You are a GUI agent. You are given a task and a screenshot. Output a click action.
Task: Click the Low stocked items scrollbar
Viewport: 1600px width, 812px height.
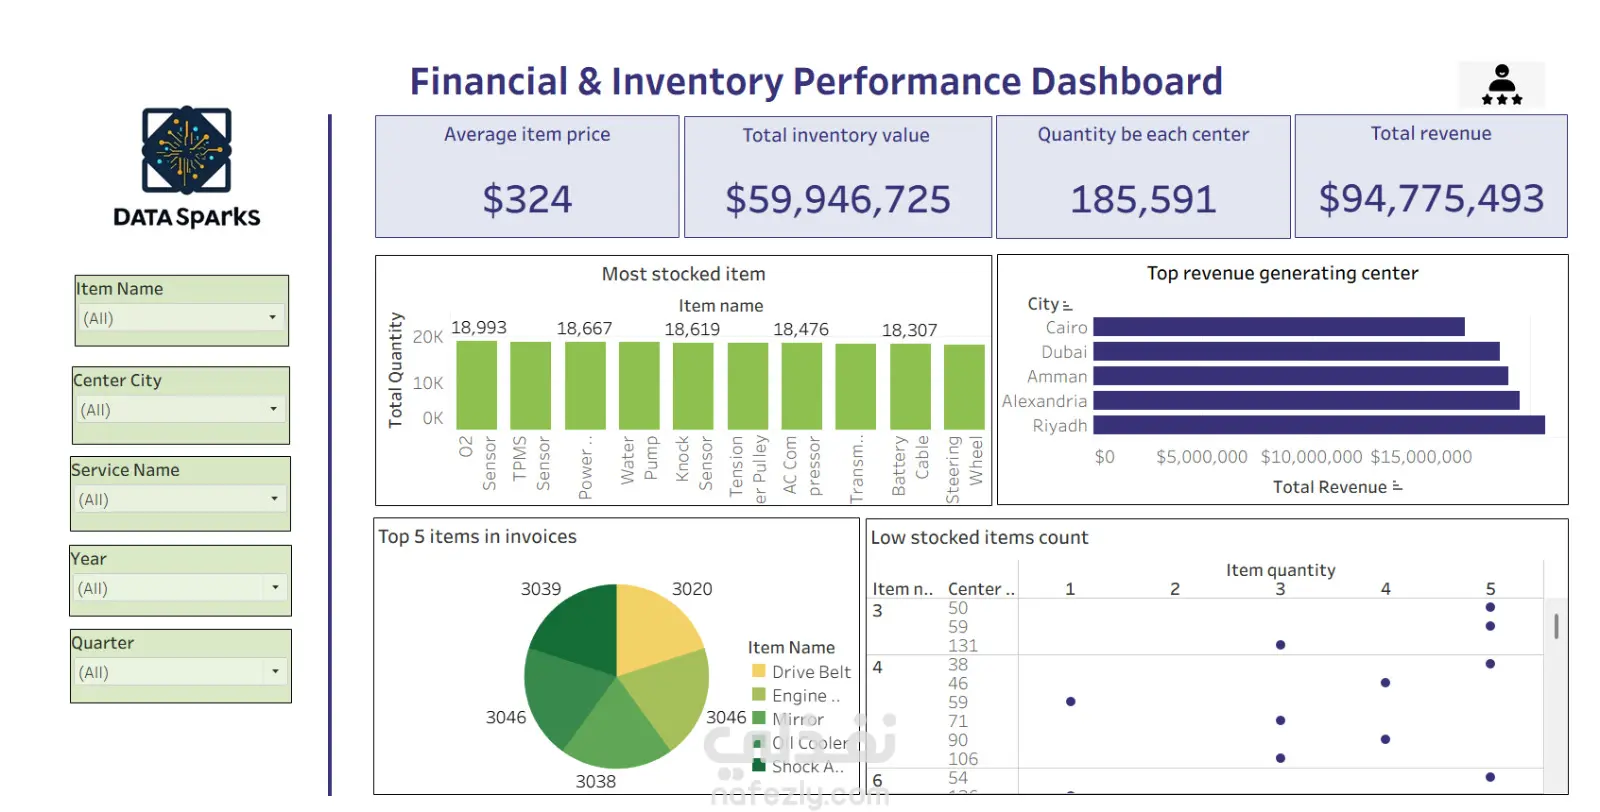coord(1556,627)
